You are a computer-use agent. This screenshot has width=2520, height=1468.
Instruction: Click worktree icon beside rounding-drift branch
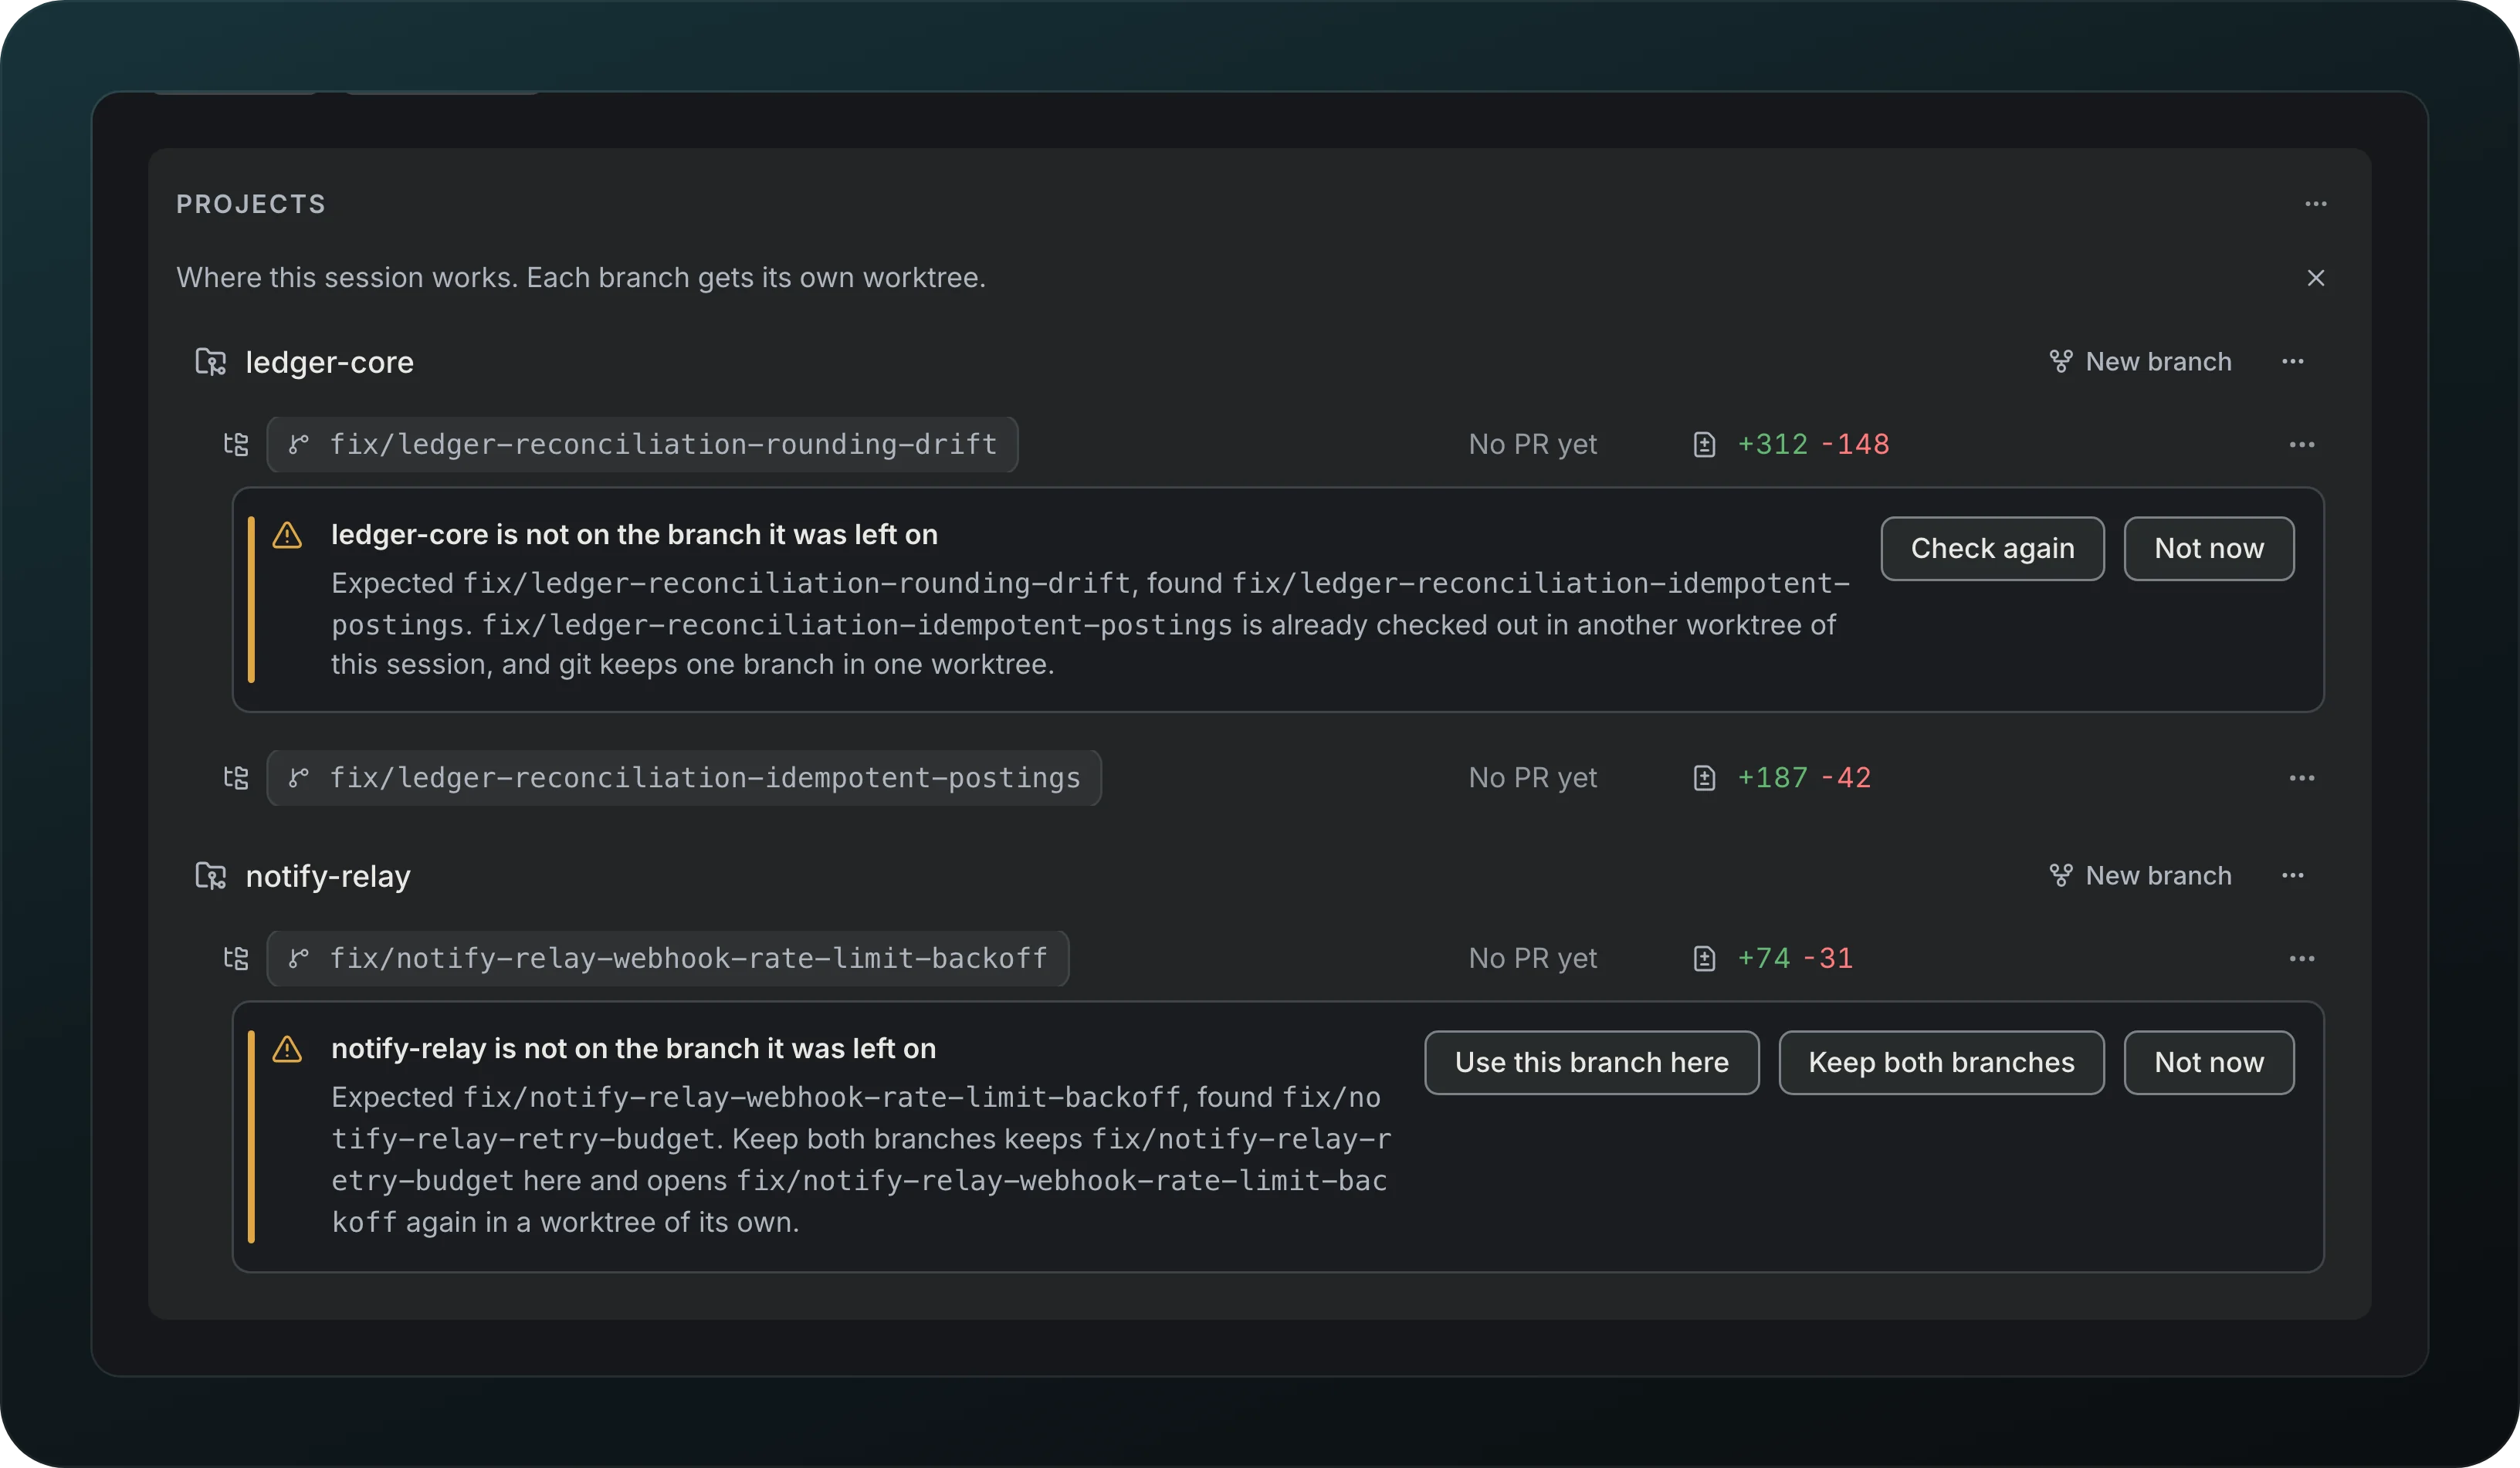[236, 444]
